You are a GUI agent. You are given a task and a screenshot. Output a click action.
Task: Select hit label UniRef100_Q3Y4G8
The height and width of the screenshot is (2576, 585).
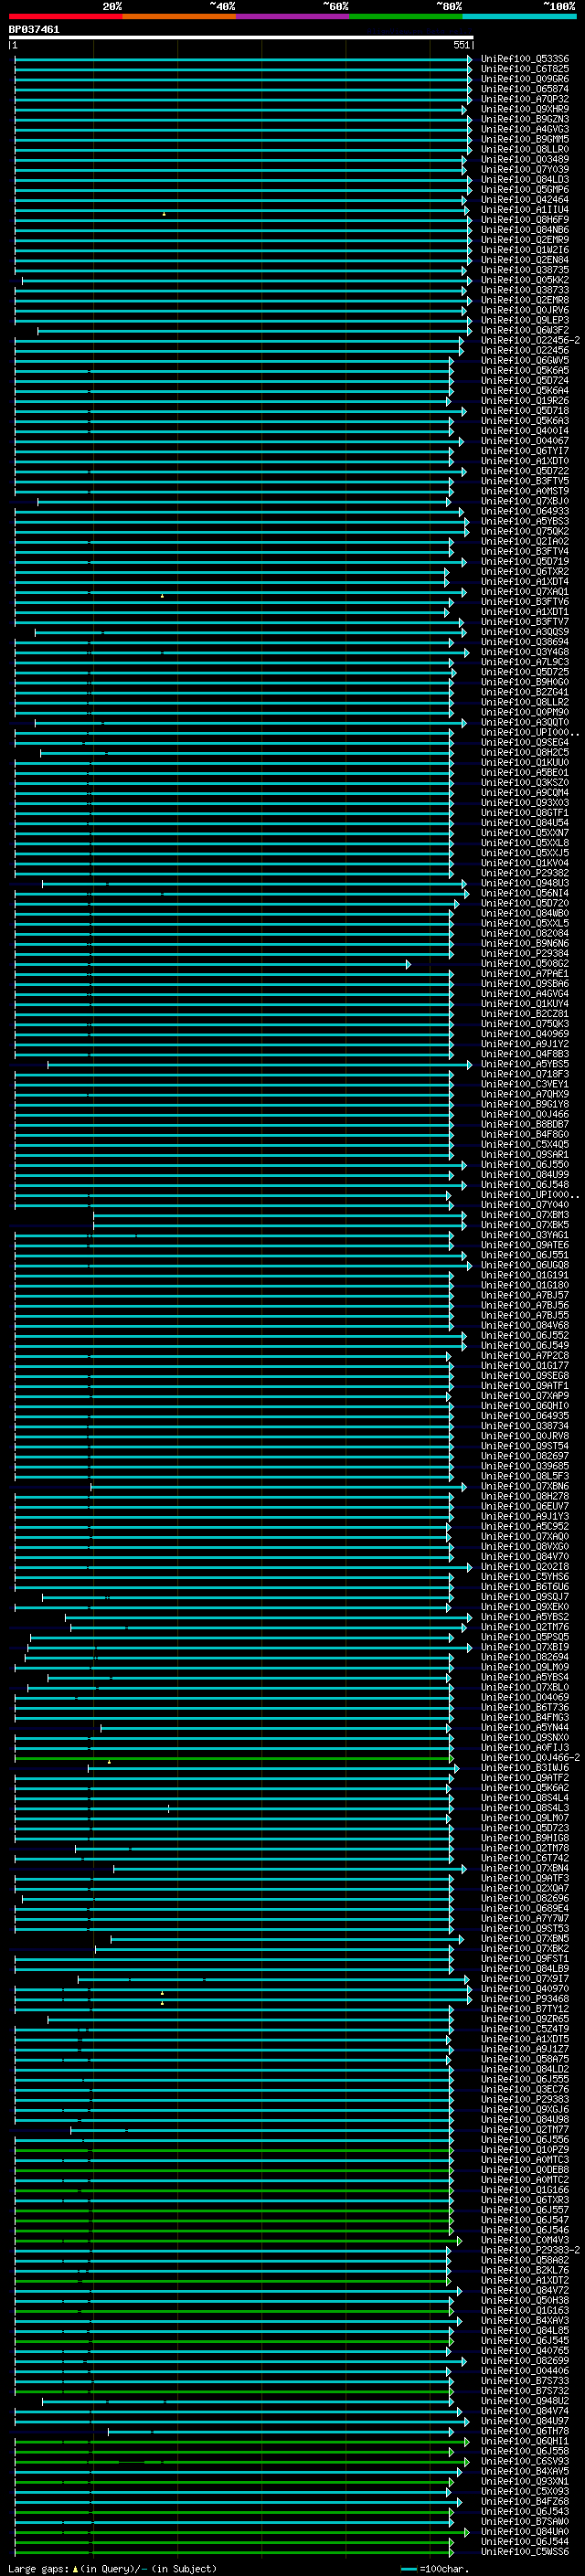click(x=525, y=652)
